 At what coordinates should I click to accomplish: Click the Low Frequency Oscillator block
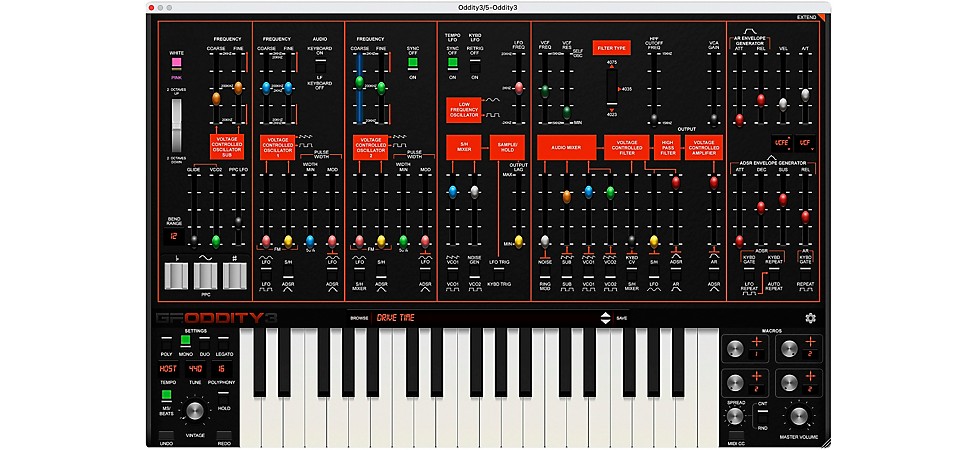[464, 110]
